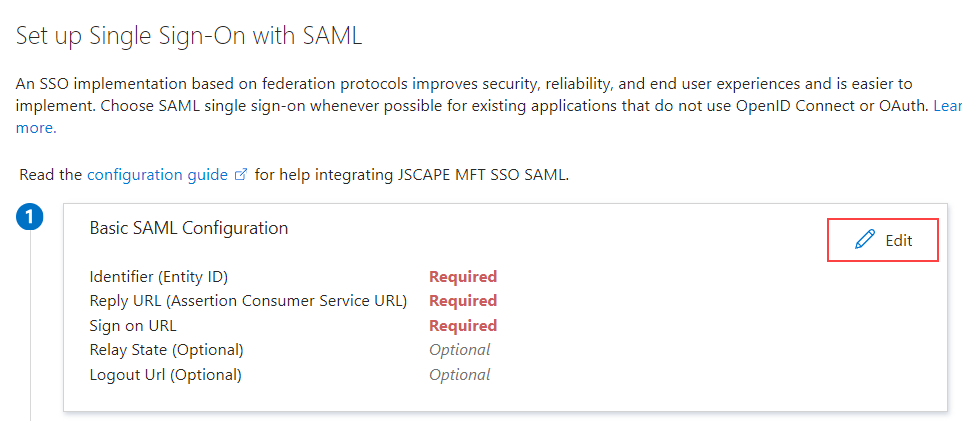Screen dimensions: 962x421
Task: Click the Relay State (Optional) label
Action: tap(166, 350)
